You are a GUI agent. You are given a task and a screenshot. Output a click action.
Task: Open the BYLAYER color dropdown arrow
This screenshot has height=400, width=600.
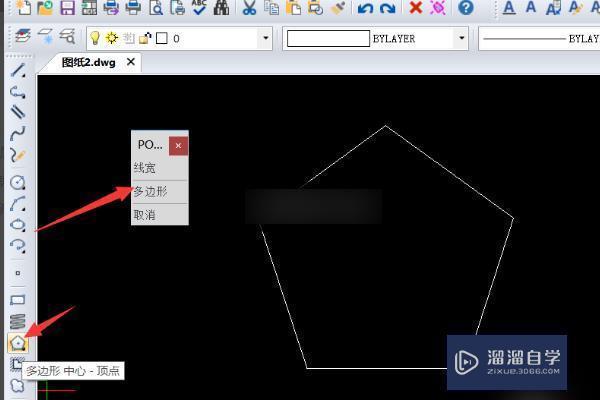tap(461, 38)
